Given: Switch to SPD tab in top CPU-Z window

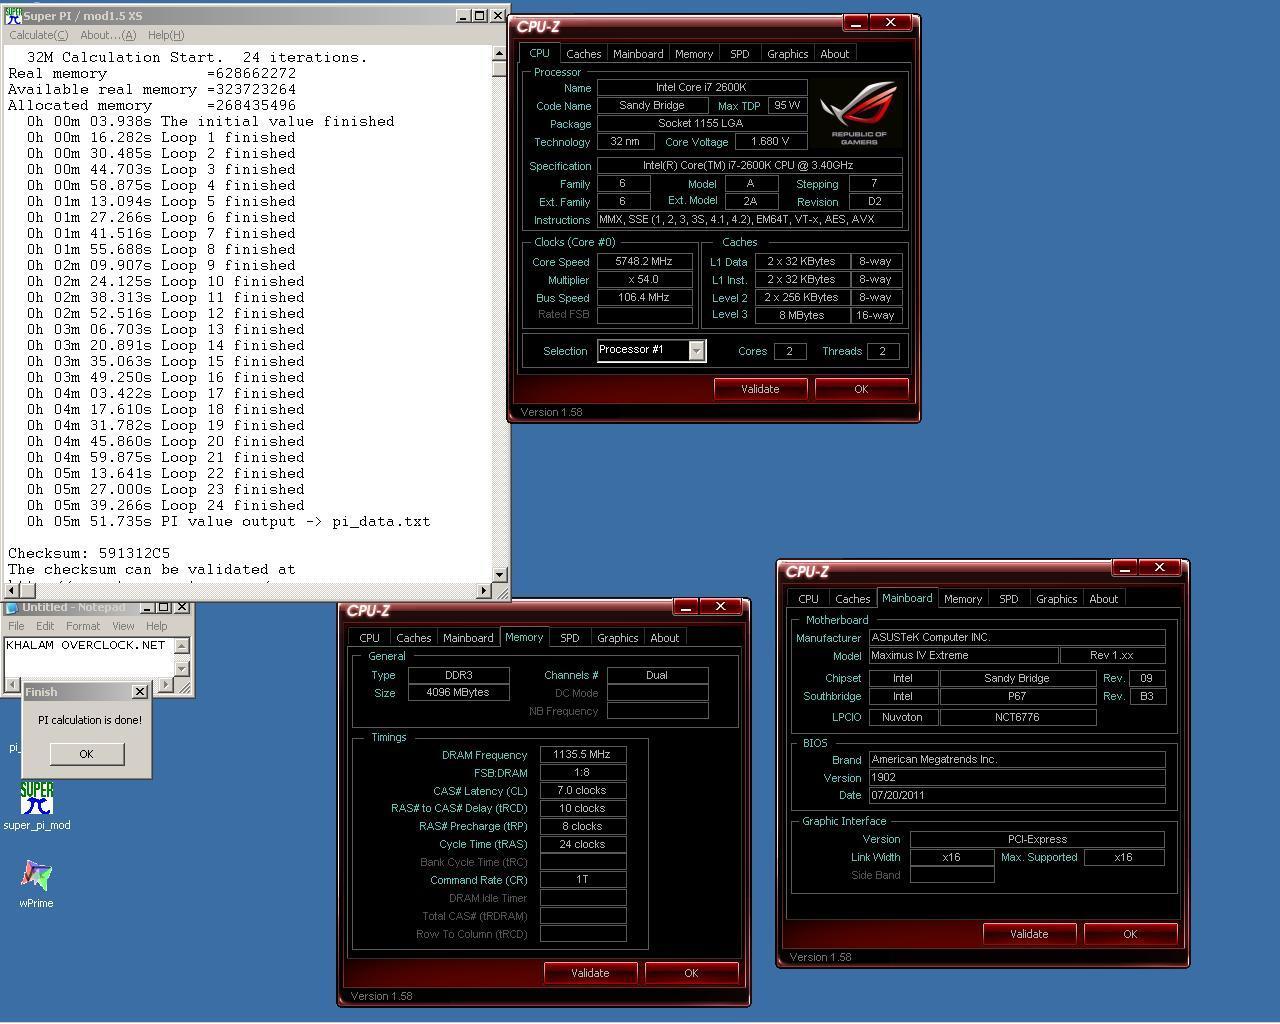Looking at the screenshot, I should click(x=739, y=54).
